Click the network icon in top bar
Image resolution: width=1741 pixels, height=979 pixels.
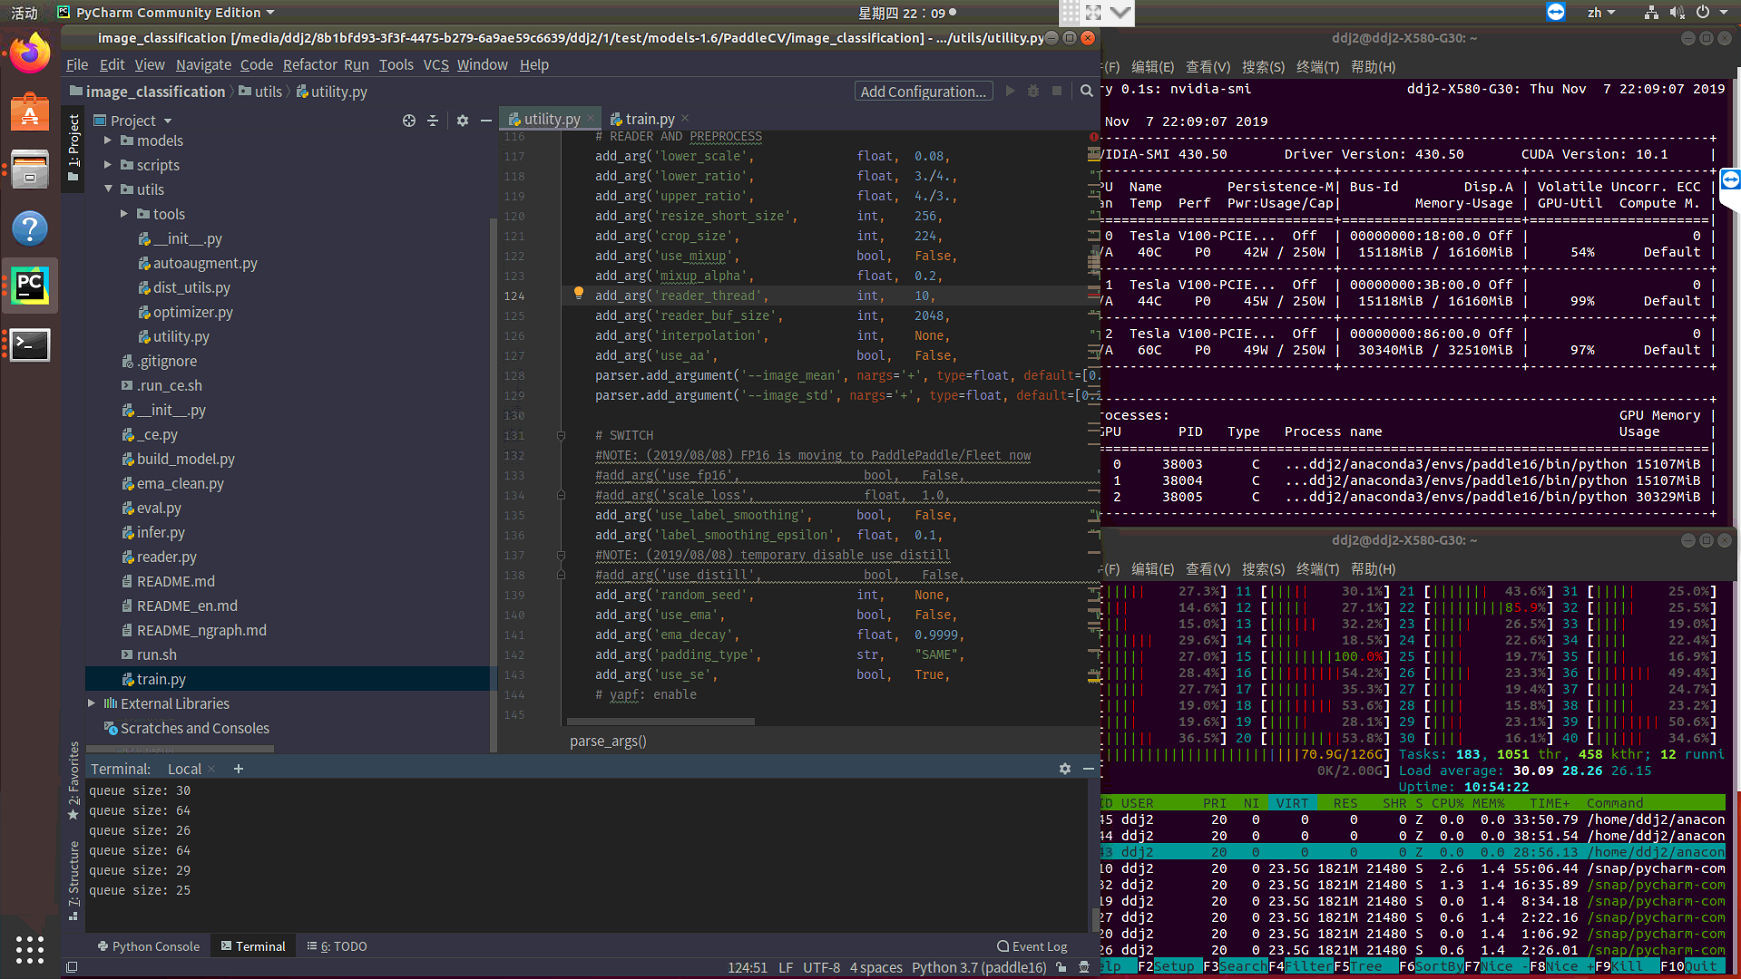pyautogui.click(x=1651, y=12)
